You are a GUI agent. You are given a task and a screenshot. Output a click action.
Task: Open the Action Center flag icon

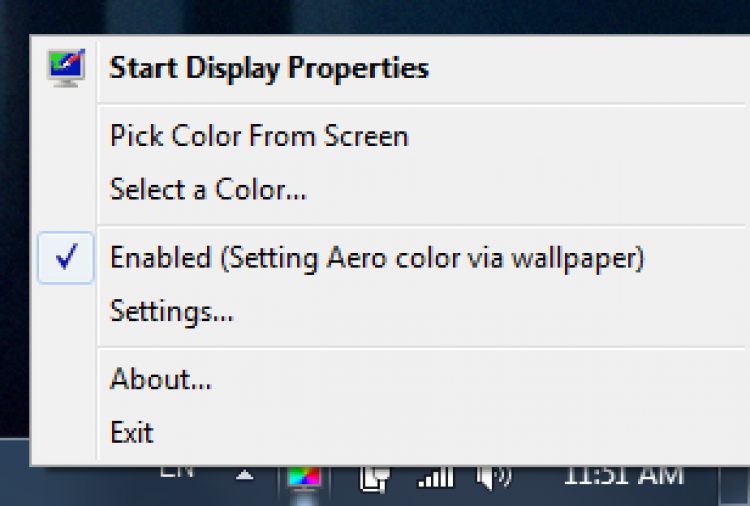click(x=374, y=477)
